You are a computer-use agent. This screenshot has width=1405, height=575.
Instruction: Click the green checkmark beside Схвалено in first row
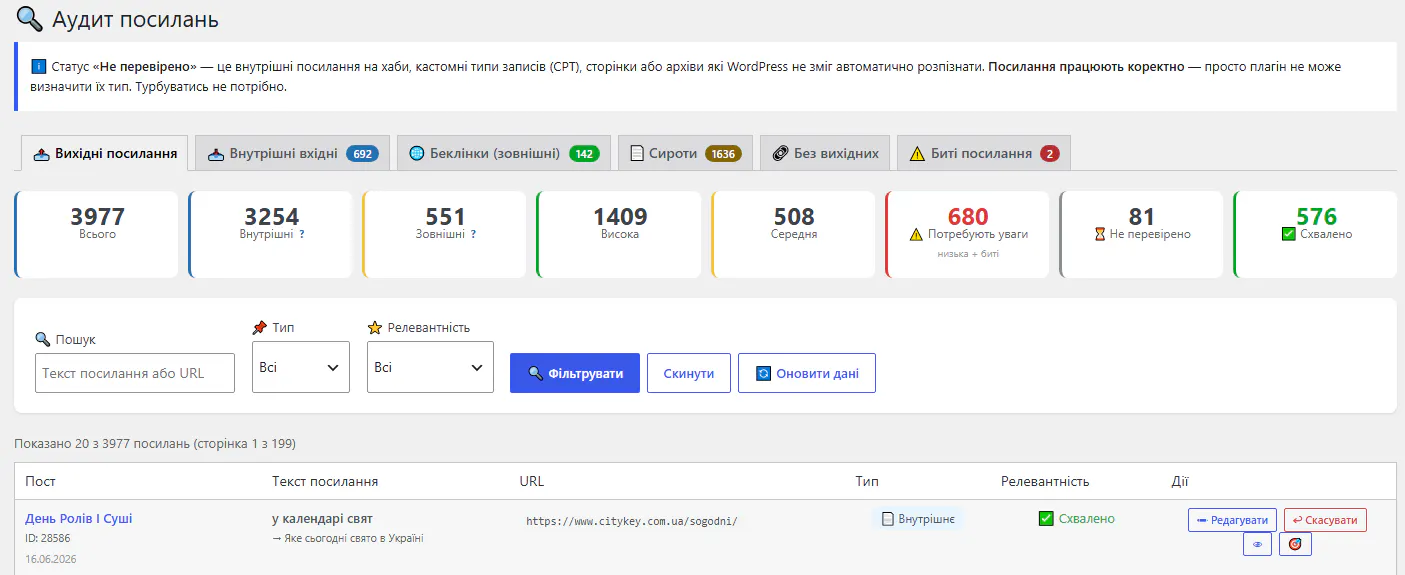pos(1046,518)
